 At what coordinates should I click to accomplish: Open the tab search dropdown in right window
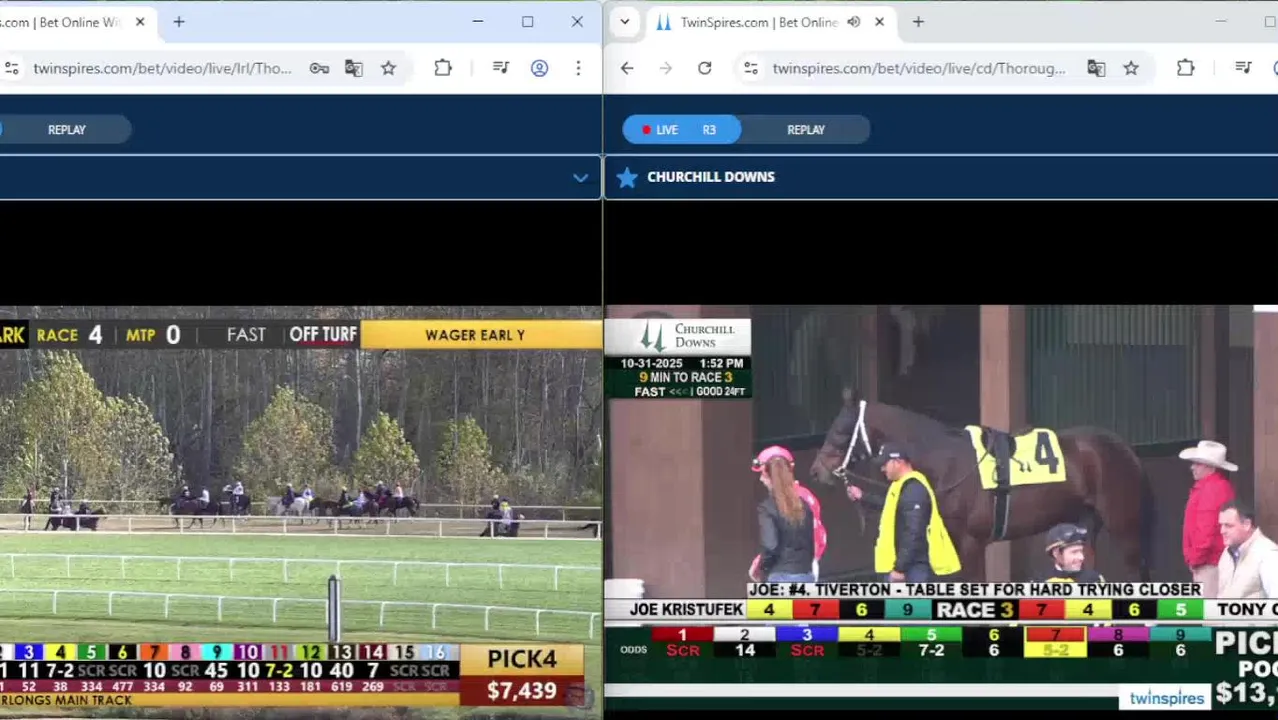coord(625,22)
